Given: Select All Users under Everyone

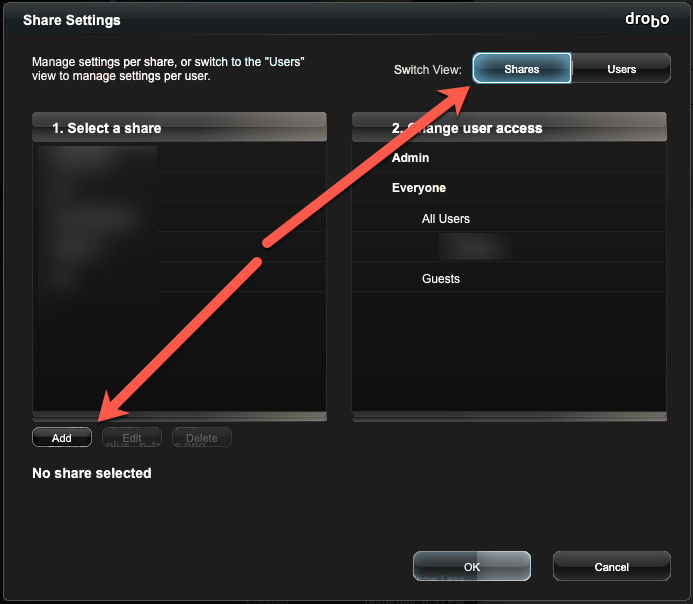Looking at the screenshot, I should (509, 218).
